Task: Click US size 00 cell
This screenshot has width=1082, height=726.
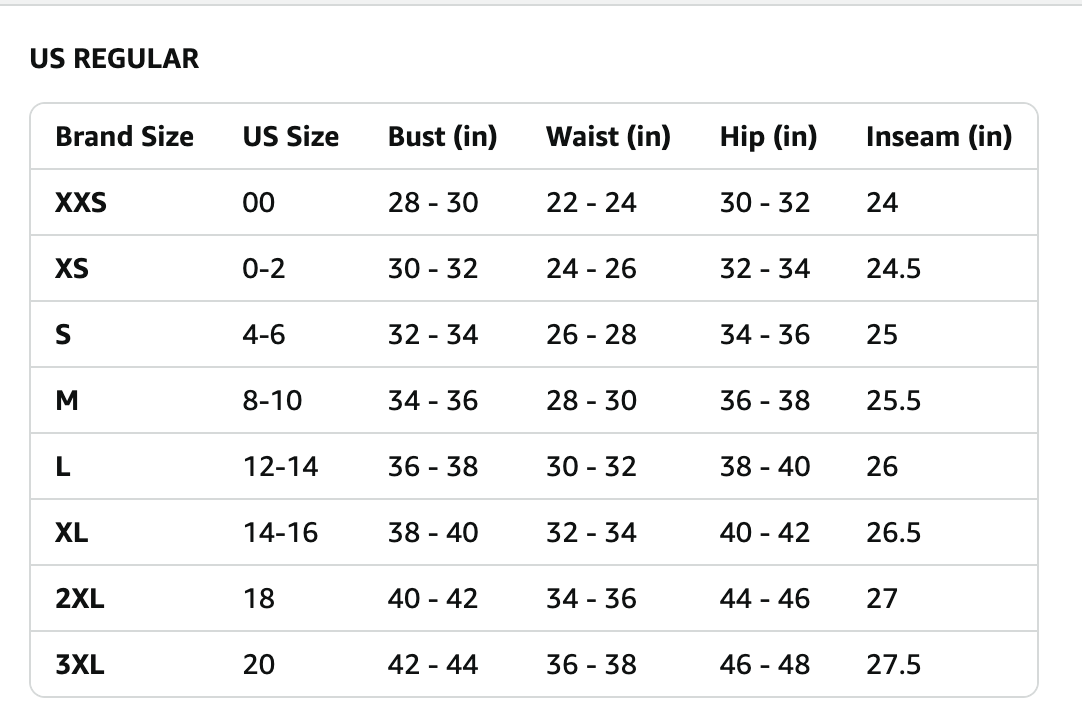Action: [258, 203]
